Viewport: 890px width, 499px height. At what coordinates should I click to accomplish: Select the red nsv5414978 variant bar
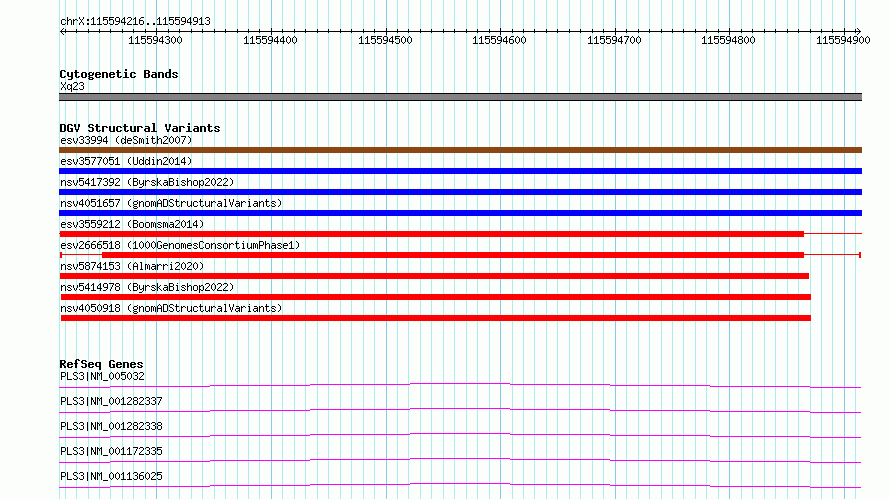pos(436,297)
